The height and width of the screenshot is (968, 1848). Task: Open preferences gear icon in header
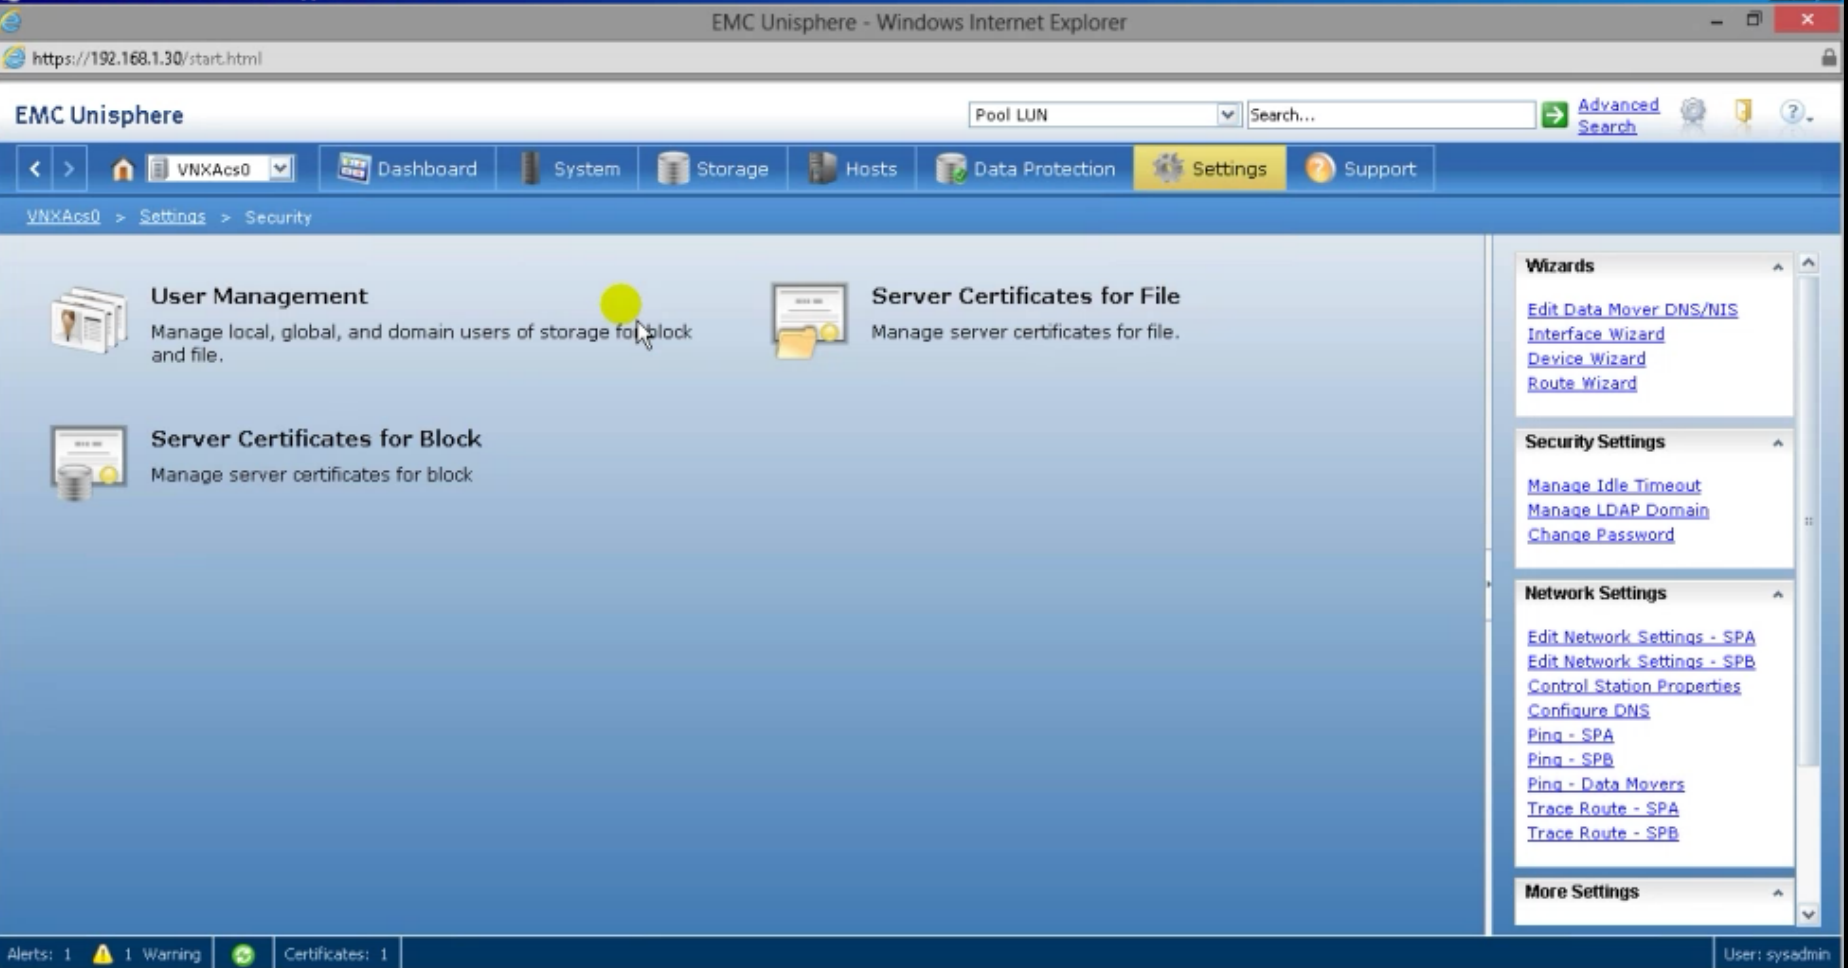(1693, 113)
